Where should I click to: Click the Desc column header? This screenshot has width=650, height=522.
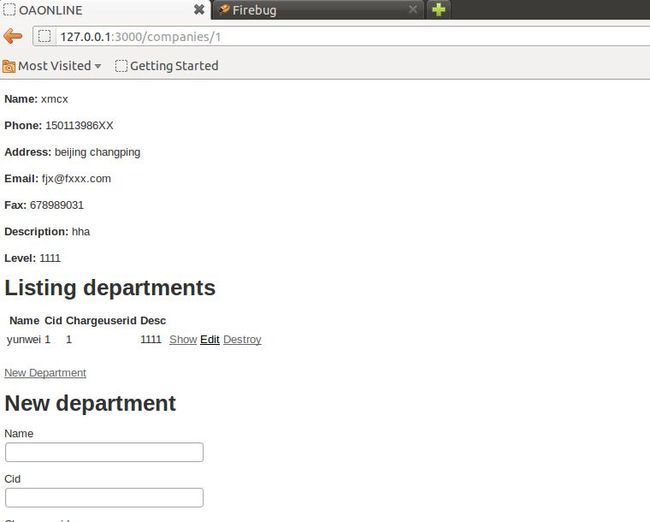click(153, 320)
